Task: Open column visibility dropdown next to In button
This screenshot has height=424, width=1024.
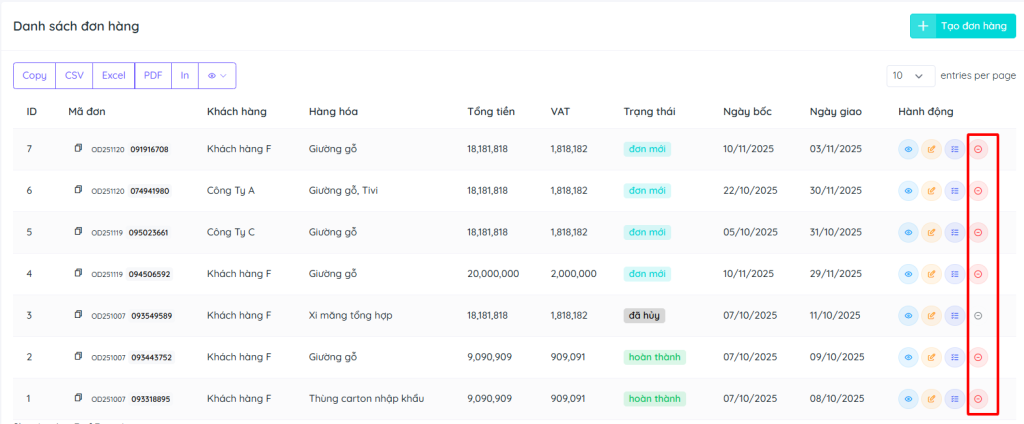Action: [217, 75]
